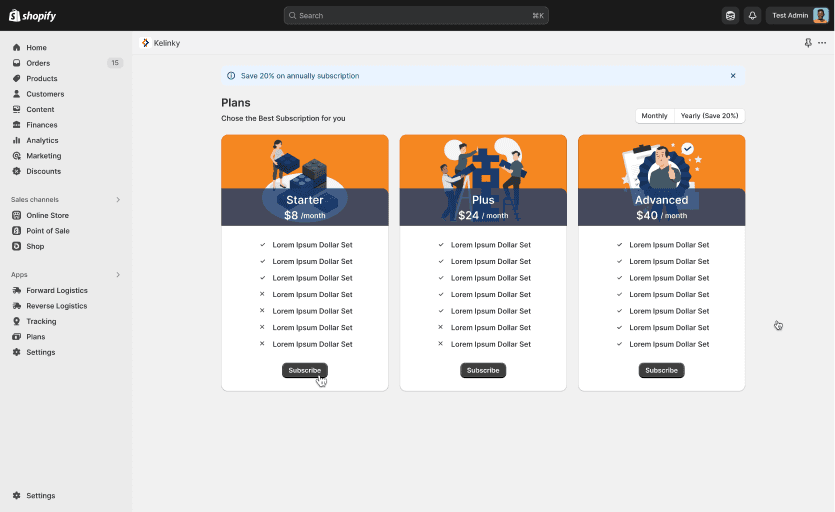Open the three-dot more actions menu
835x512 pixels.
pos(822,43)
